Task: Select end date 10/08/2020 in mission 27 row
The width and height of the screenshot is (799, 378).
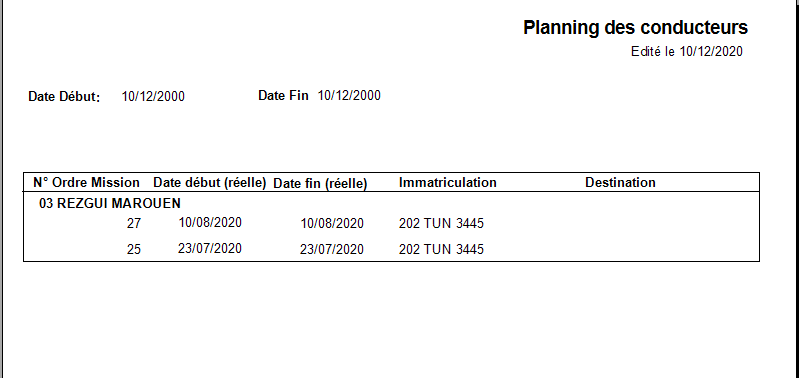Action: [332, 224]
